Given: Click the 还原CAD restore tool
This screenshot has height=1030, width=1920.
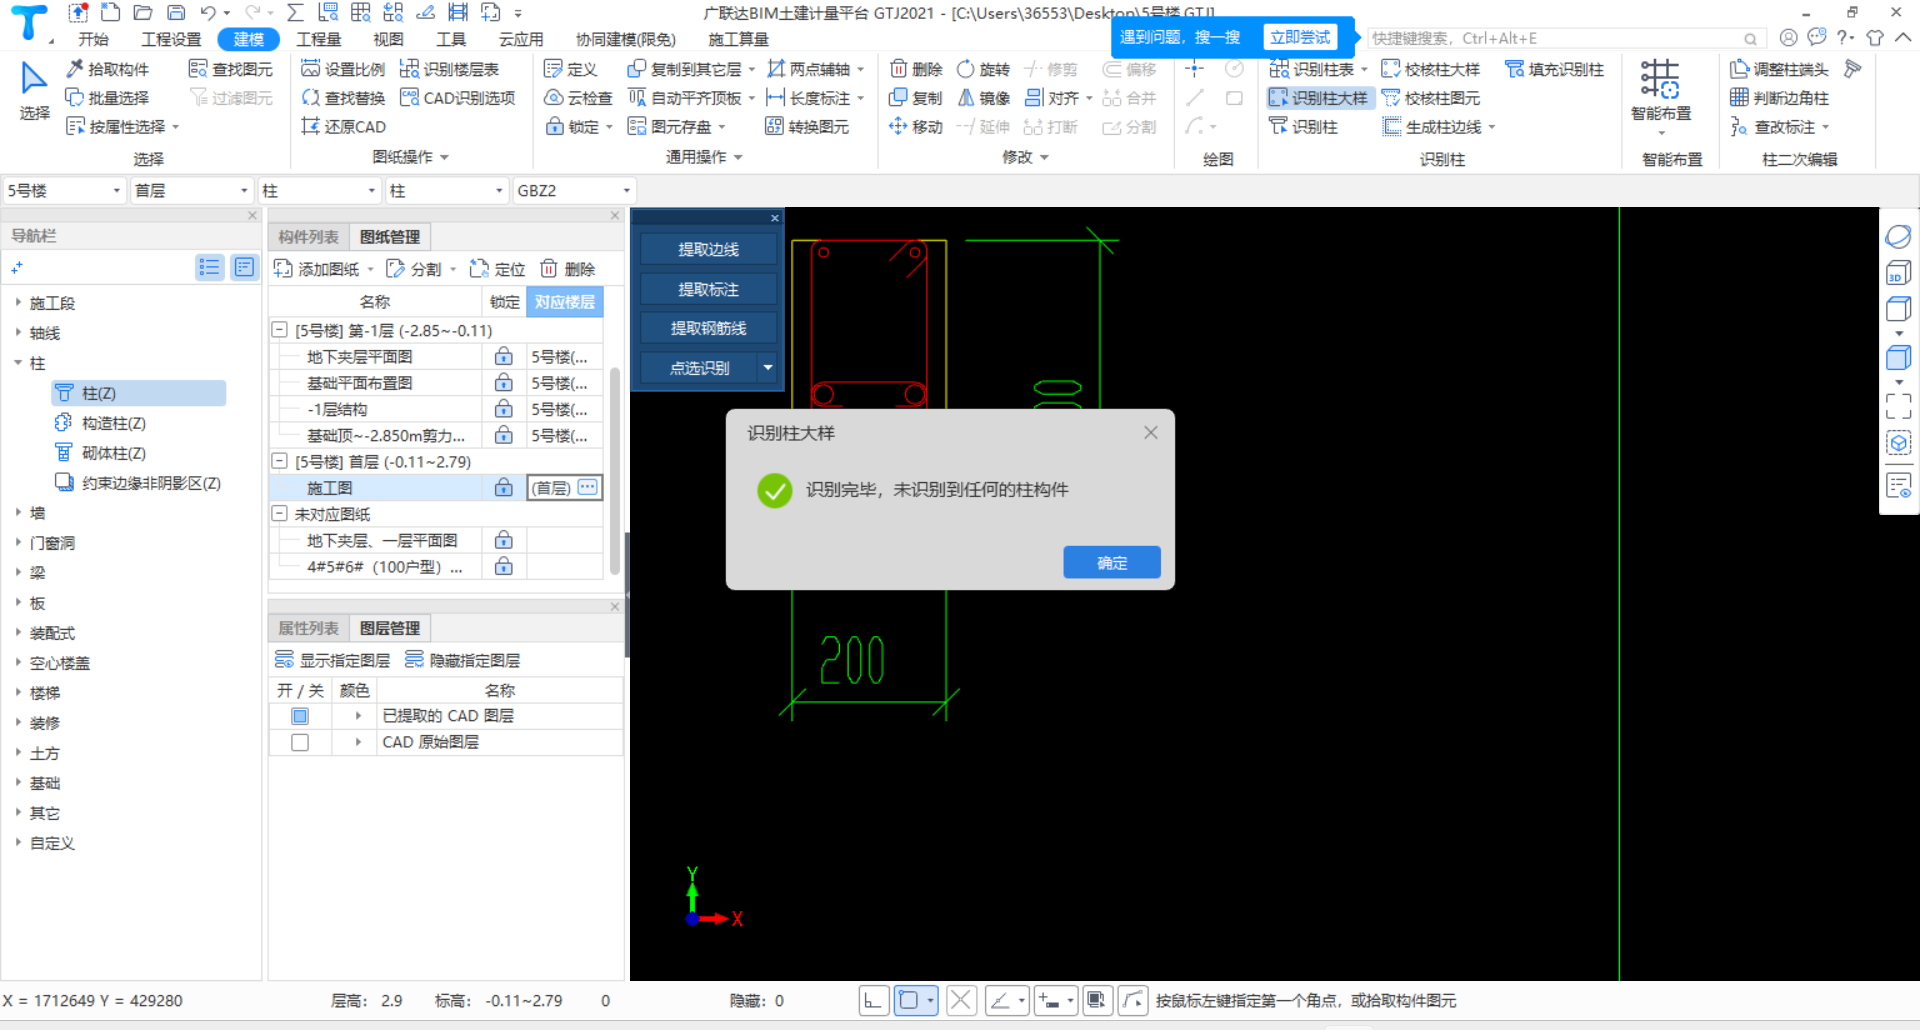Looking at the screenshot, I should coord(343,127).
